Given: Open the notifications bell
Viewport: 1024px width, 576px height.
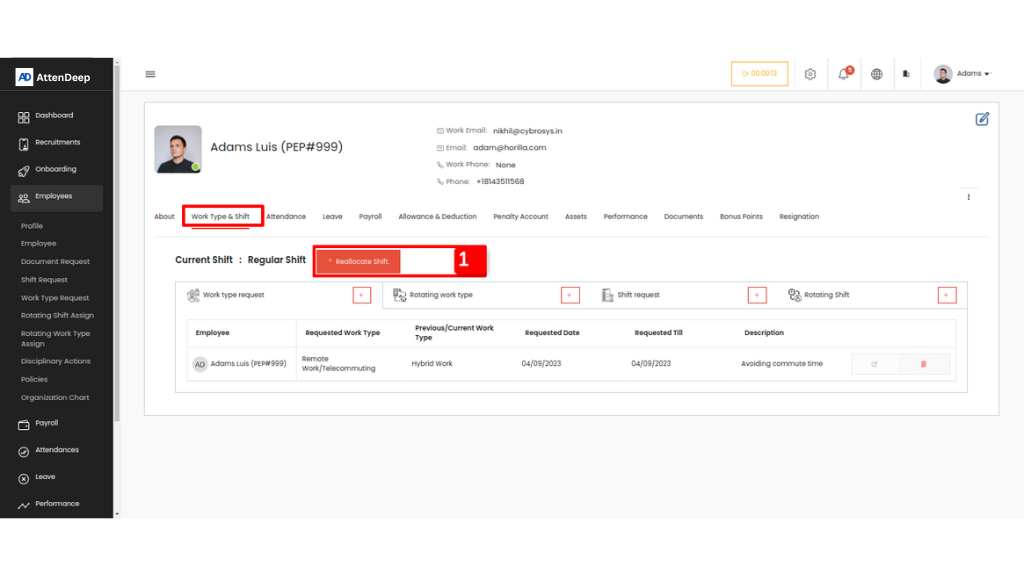Looking at the screenshot, I should click(843, 74).
